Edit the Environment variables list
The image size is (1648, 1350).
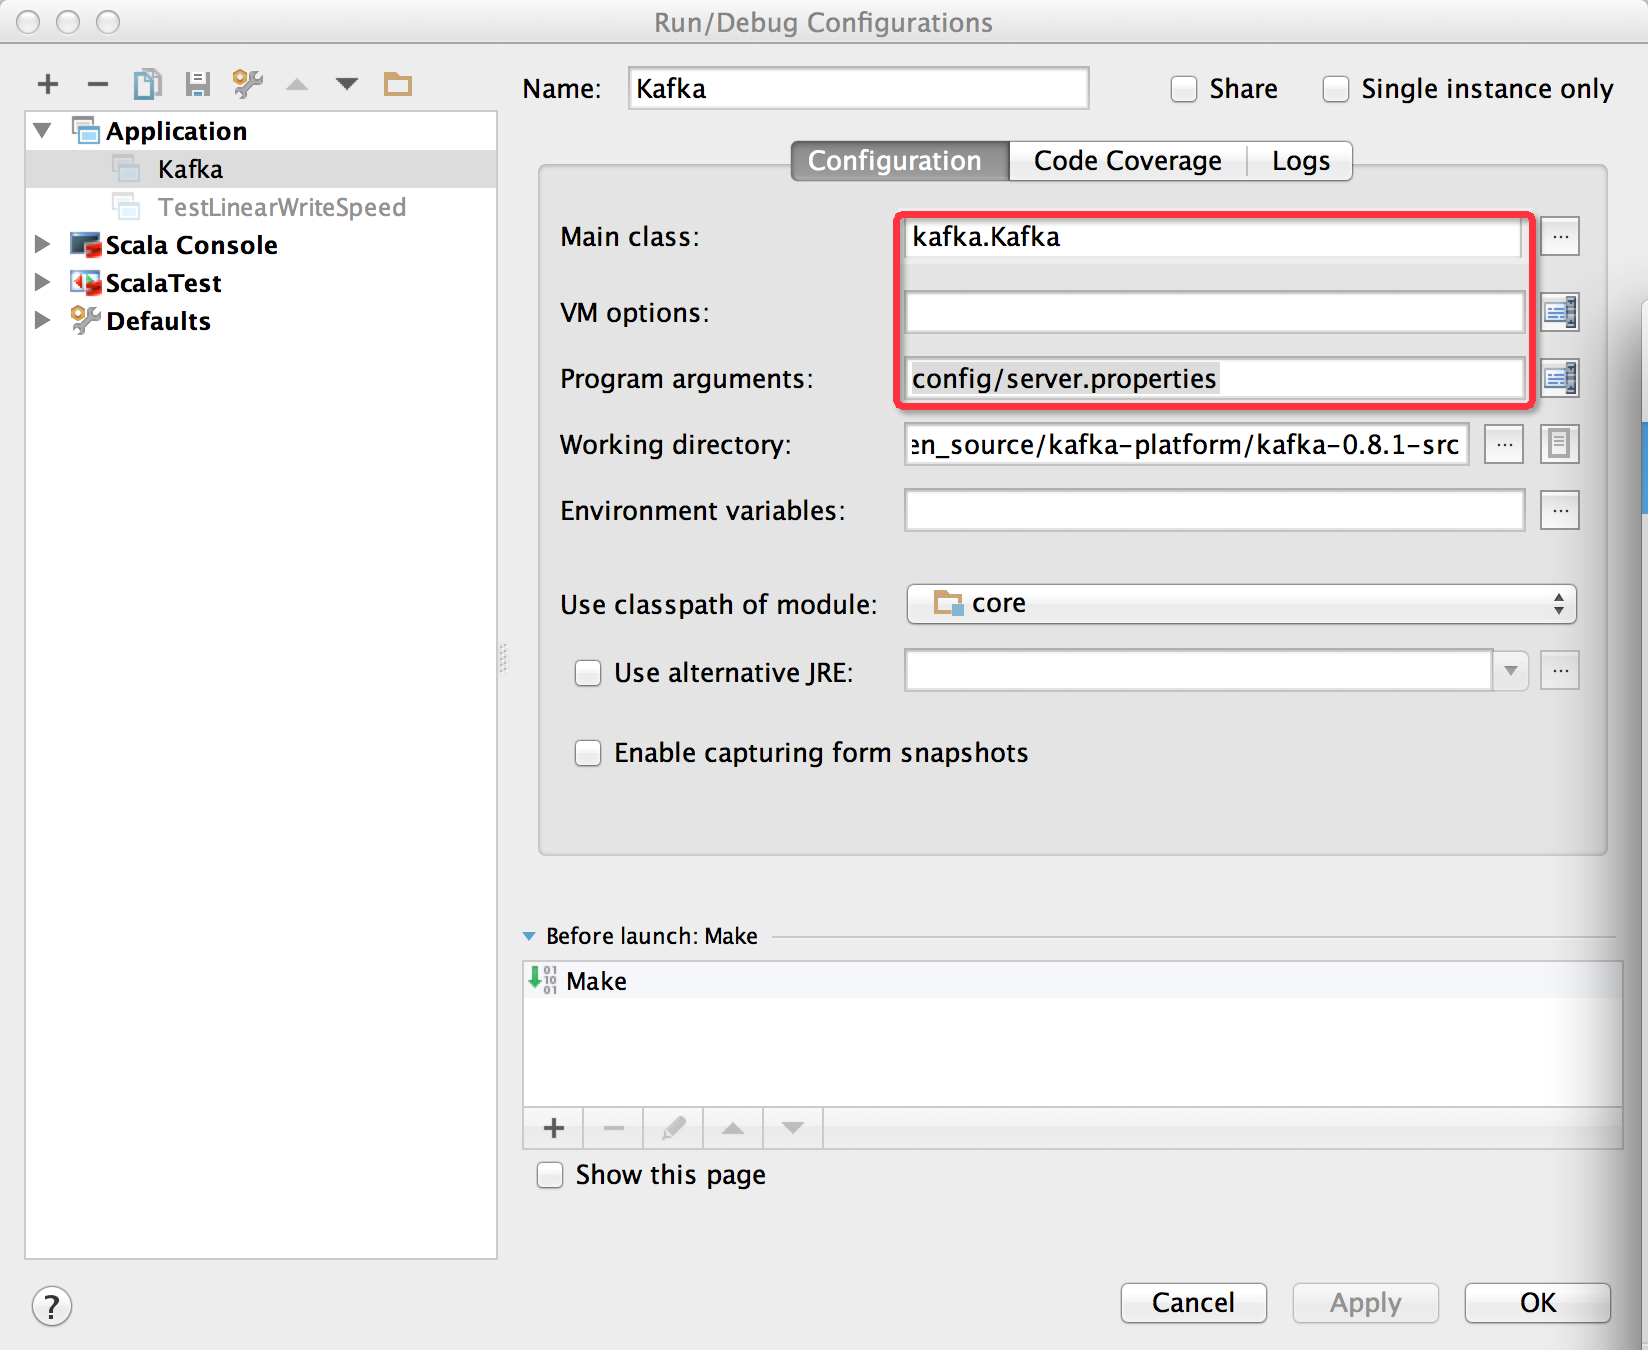(1560, 510)
